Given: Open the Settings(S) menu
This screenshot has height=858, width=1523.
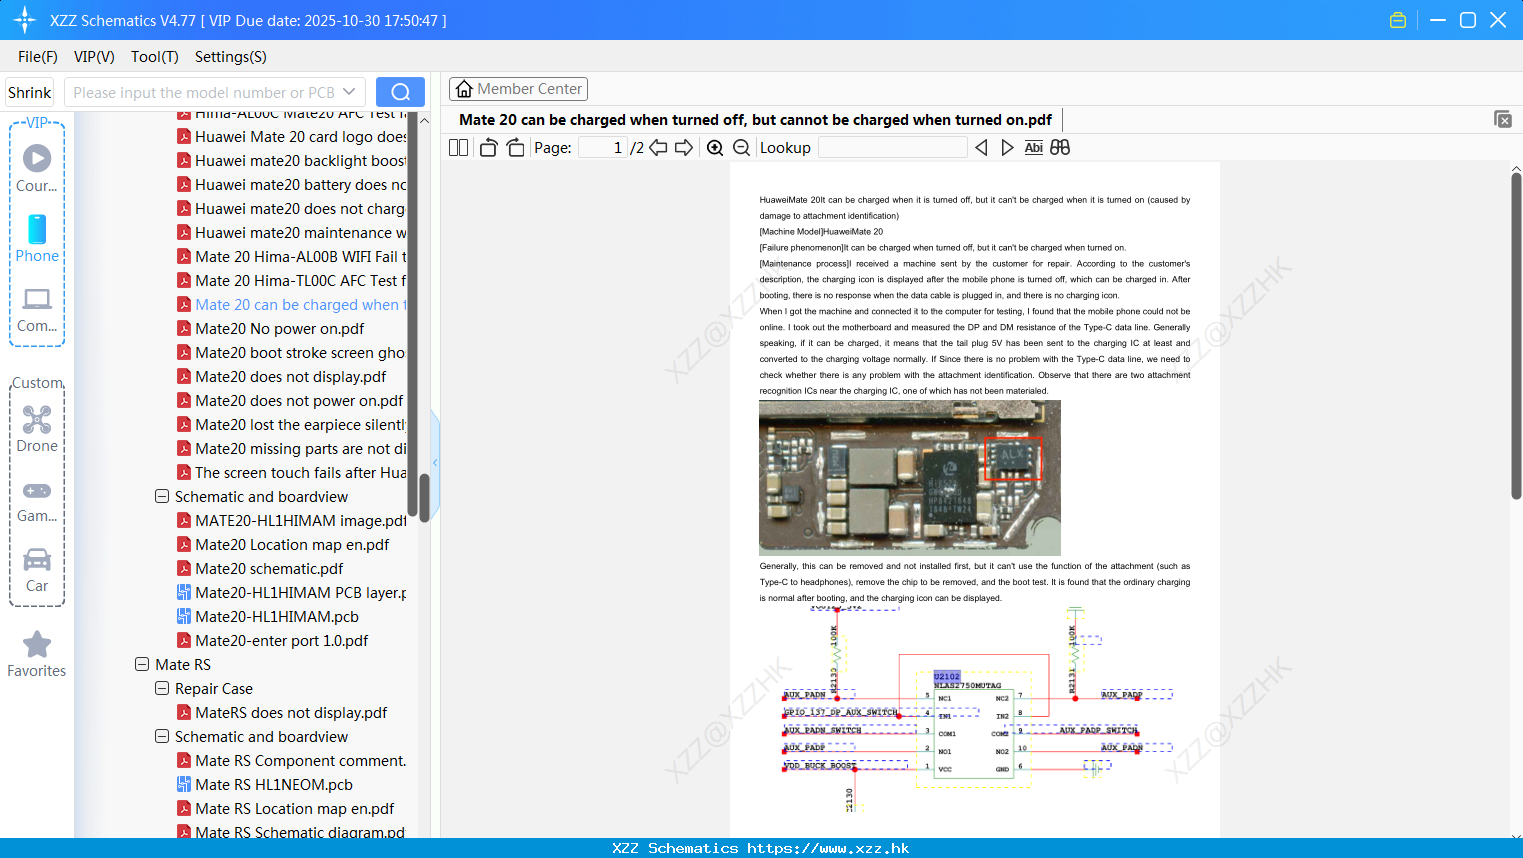Looking at the screenshot, I should pos(231,57).
